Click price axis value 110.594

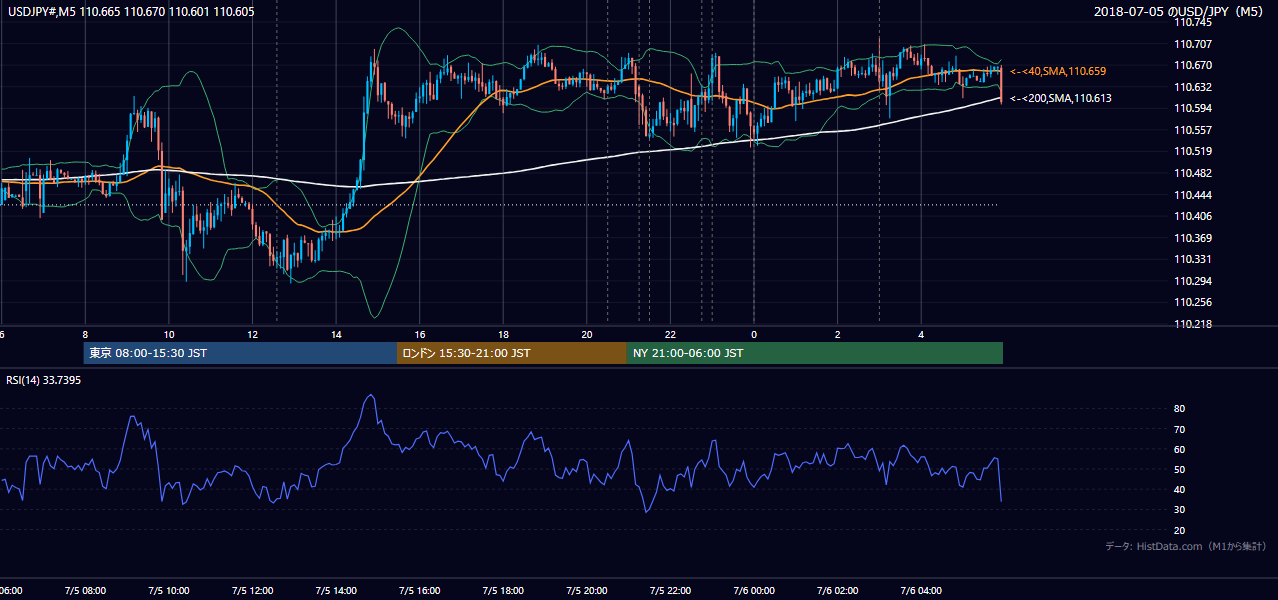click(x=1192, y=108)
